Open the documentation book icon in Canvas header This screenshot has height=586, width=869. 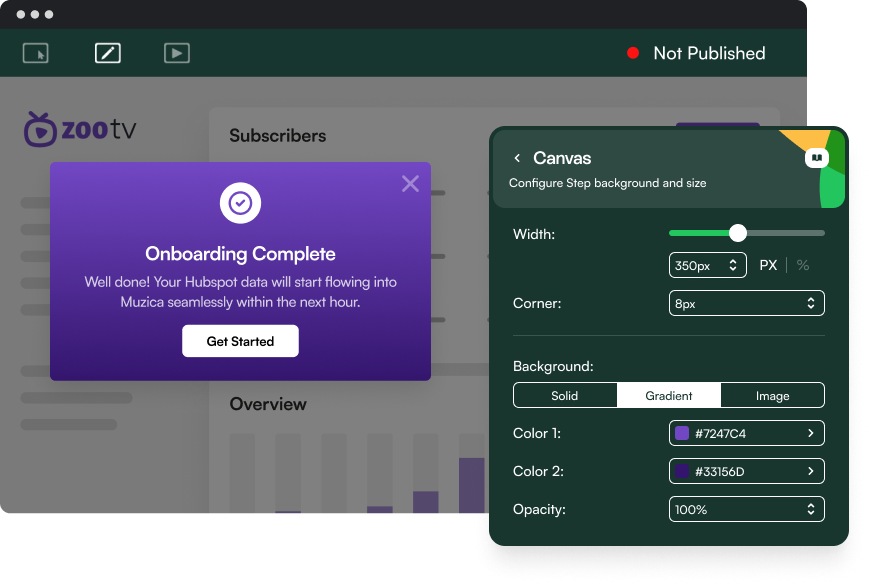[x=816, y=157]
